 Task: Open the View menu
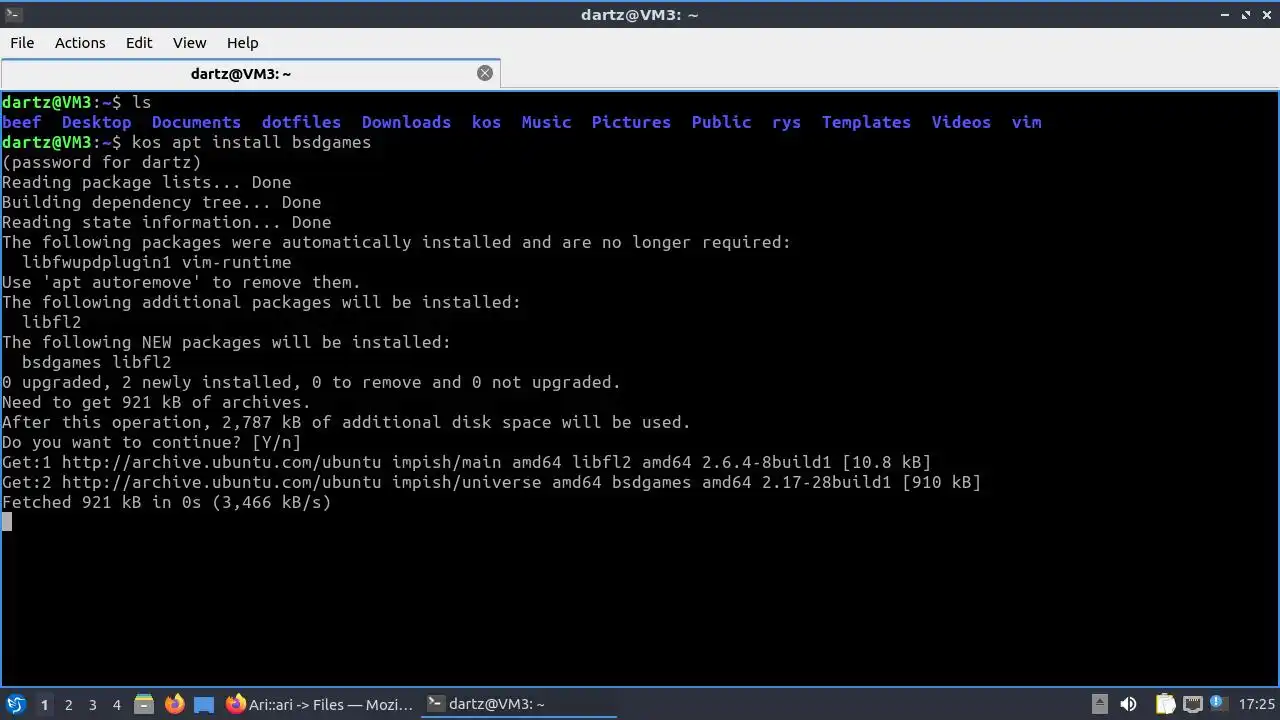(189, 43)
